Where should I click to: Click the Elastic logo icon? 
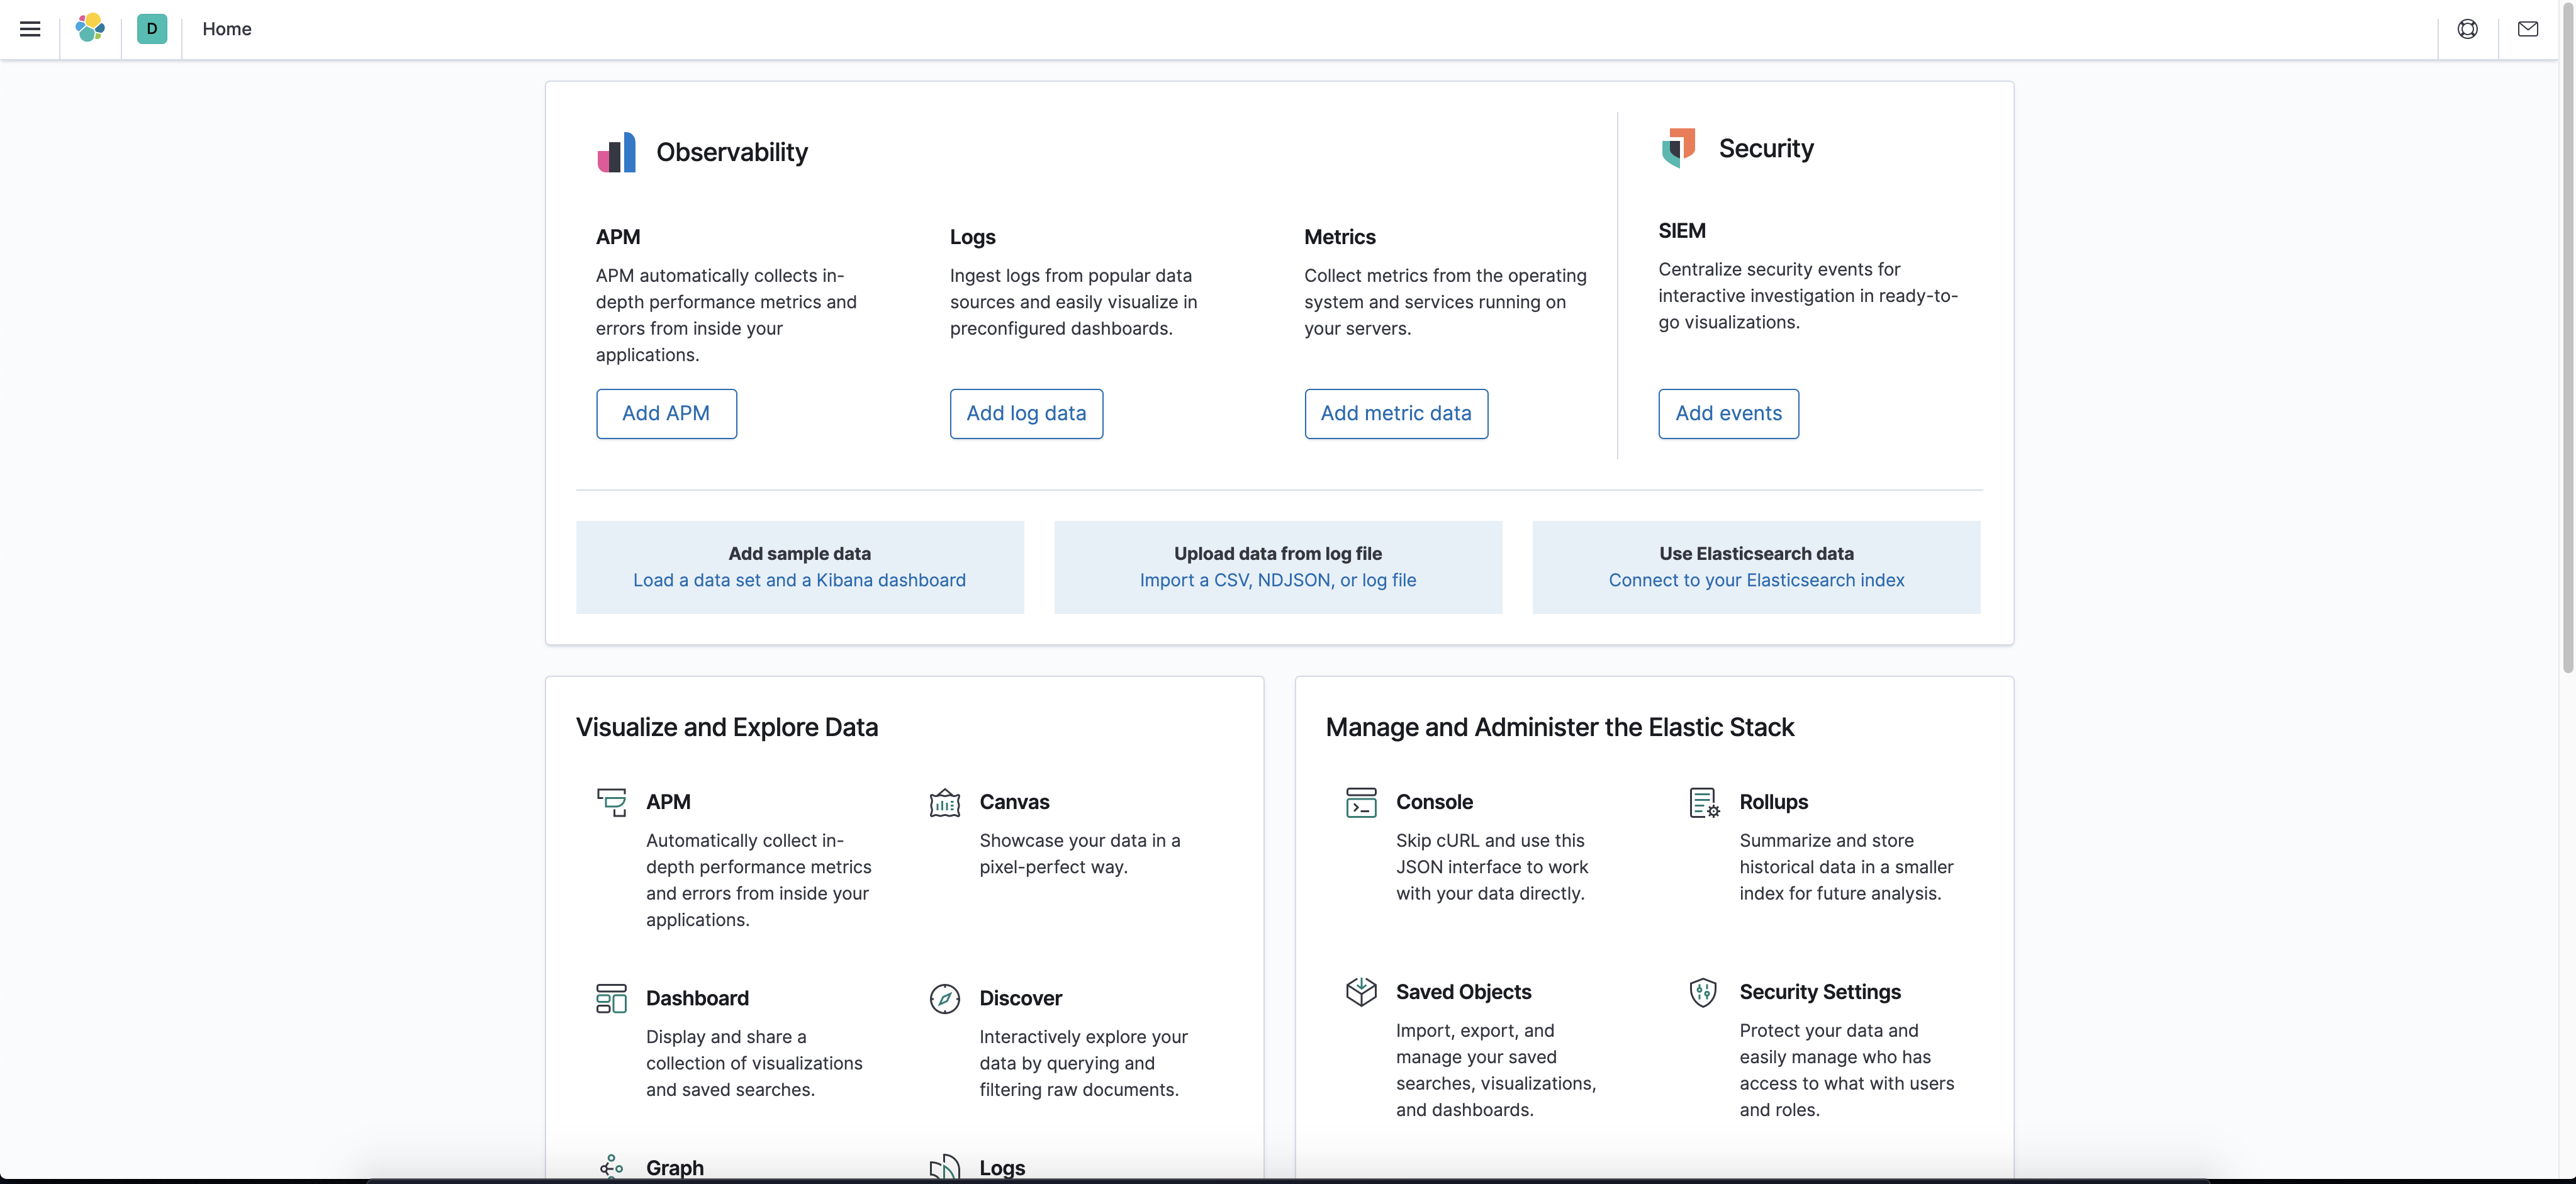click(90, 29)
